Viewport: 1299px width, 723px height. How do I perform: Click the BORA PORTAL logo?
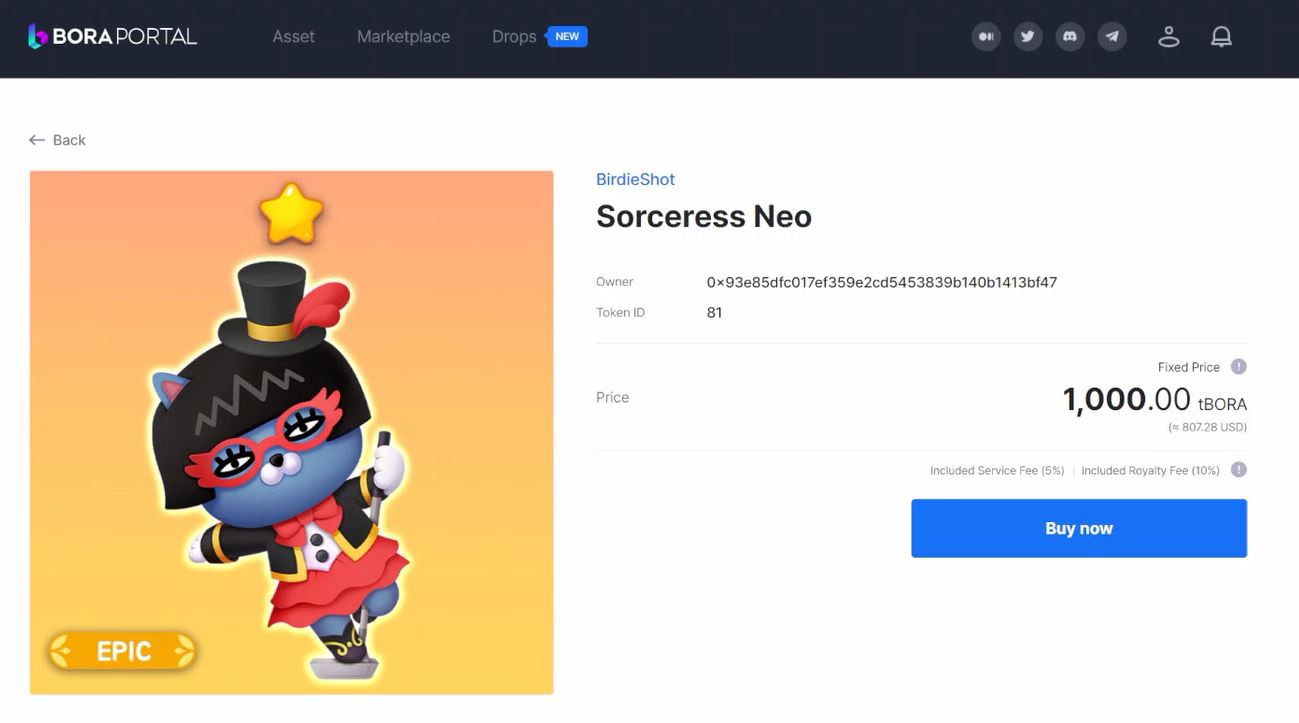(112, 36)
